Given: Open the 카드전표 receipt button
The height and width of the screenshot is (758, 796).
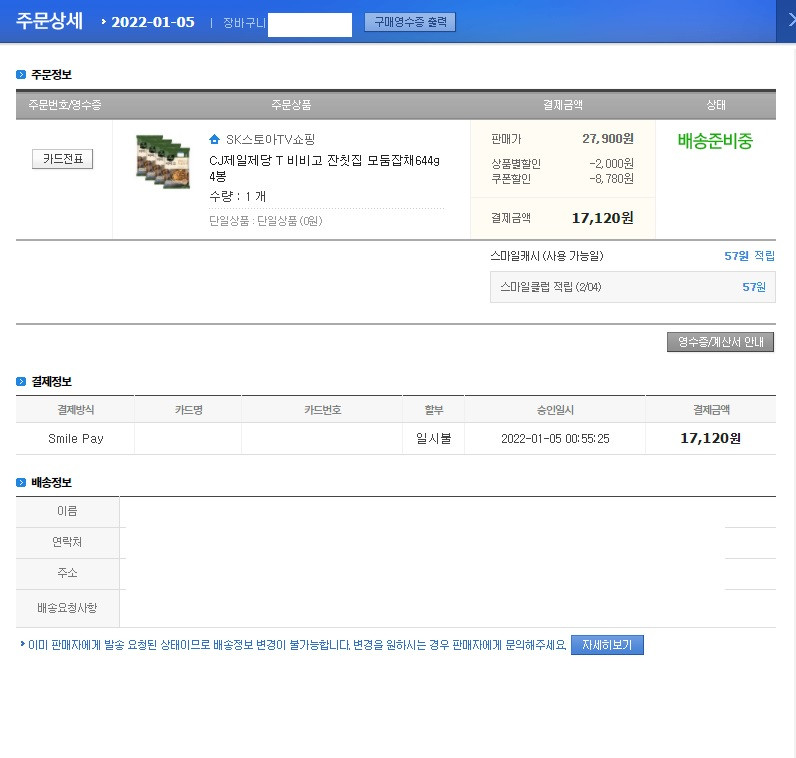Looking at the screenshot, I should [x=62, y=159].
